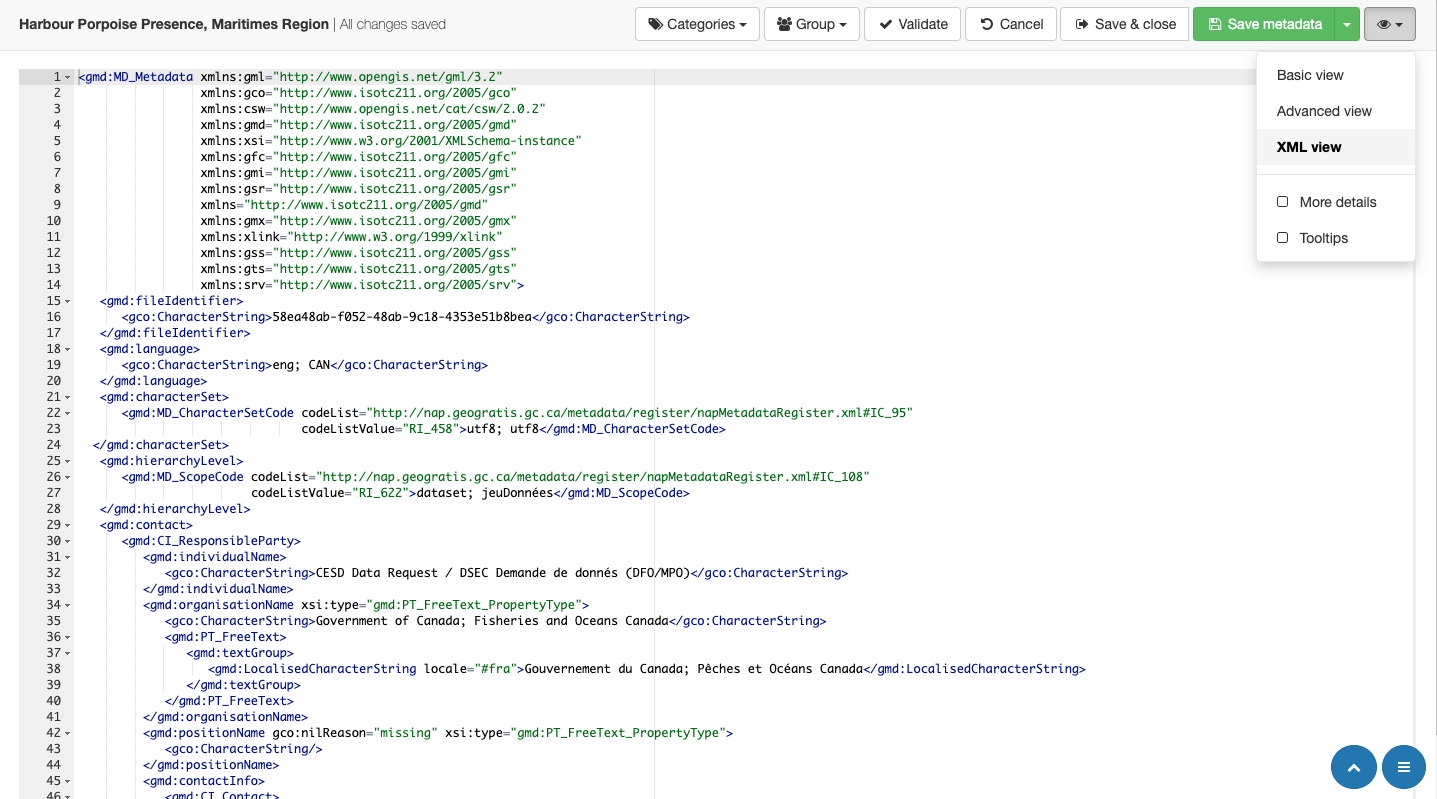The image size is (1437, 799).
Task: Click the Validate button
Action: 913,24
